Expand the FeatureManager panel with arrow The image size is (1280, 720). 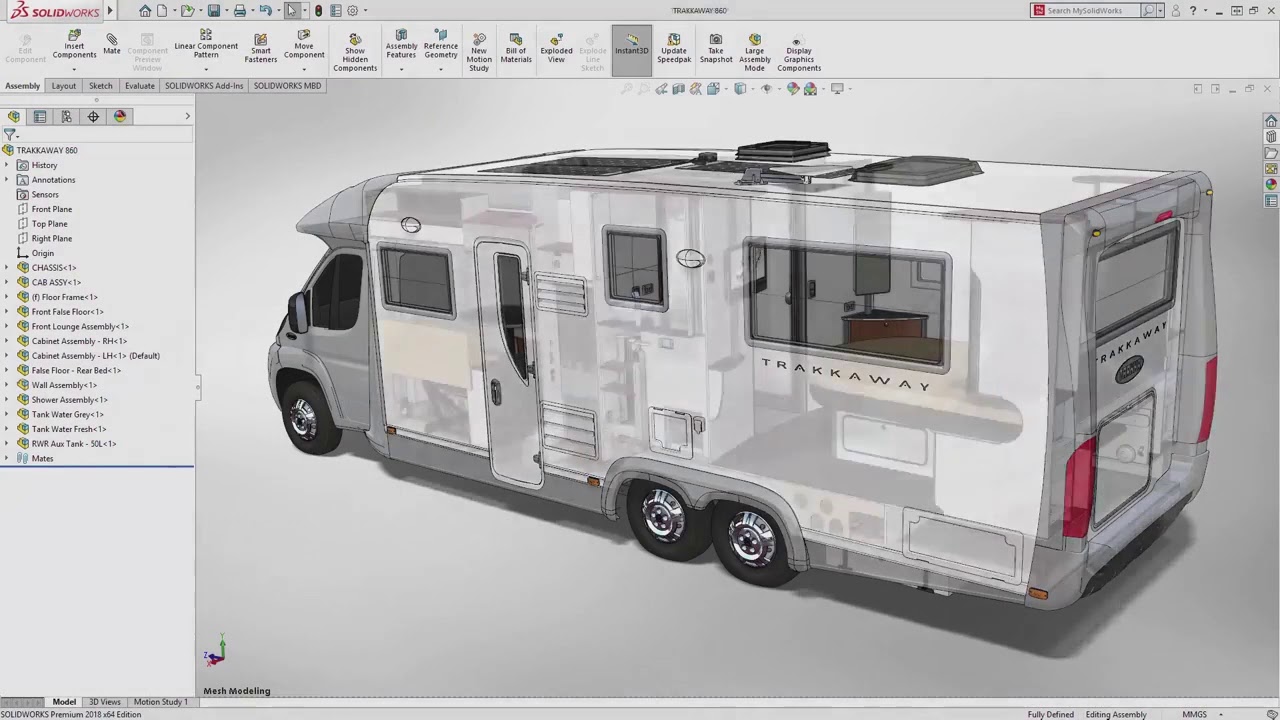[x=187, y=116]
